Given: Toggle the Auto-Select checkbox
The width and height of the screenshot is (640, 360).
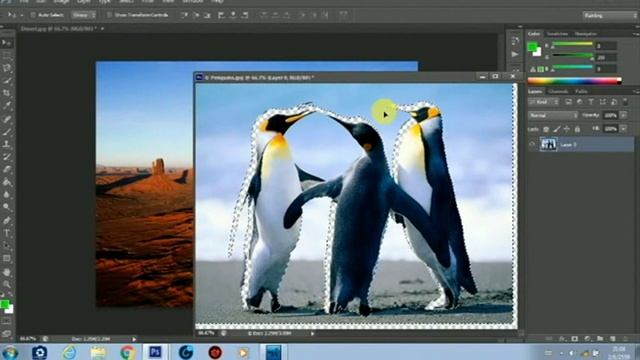Looking at the screenshot, I should pos(33,15).
